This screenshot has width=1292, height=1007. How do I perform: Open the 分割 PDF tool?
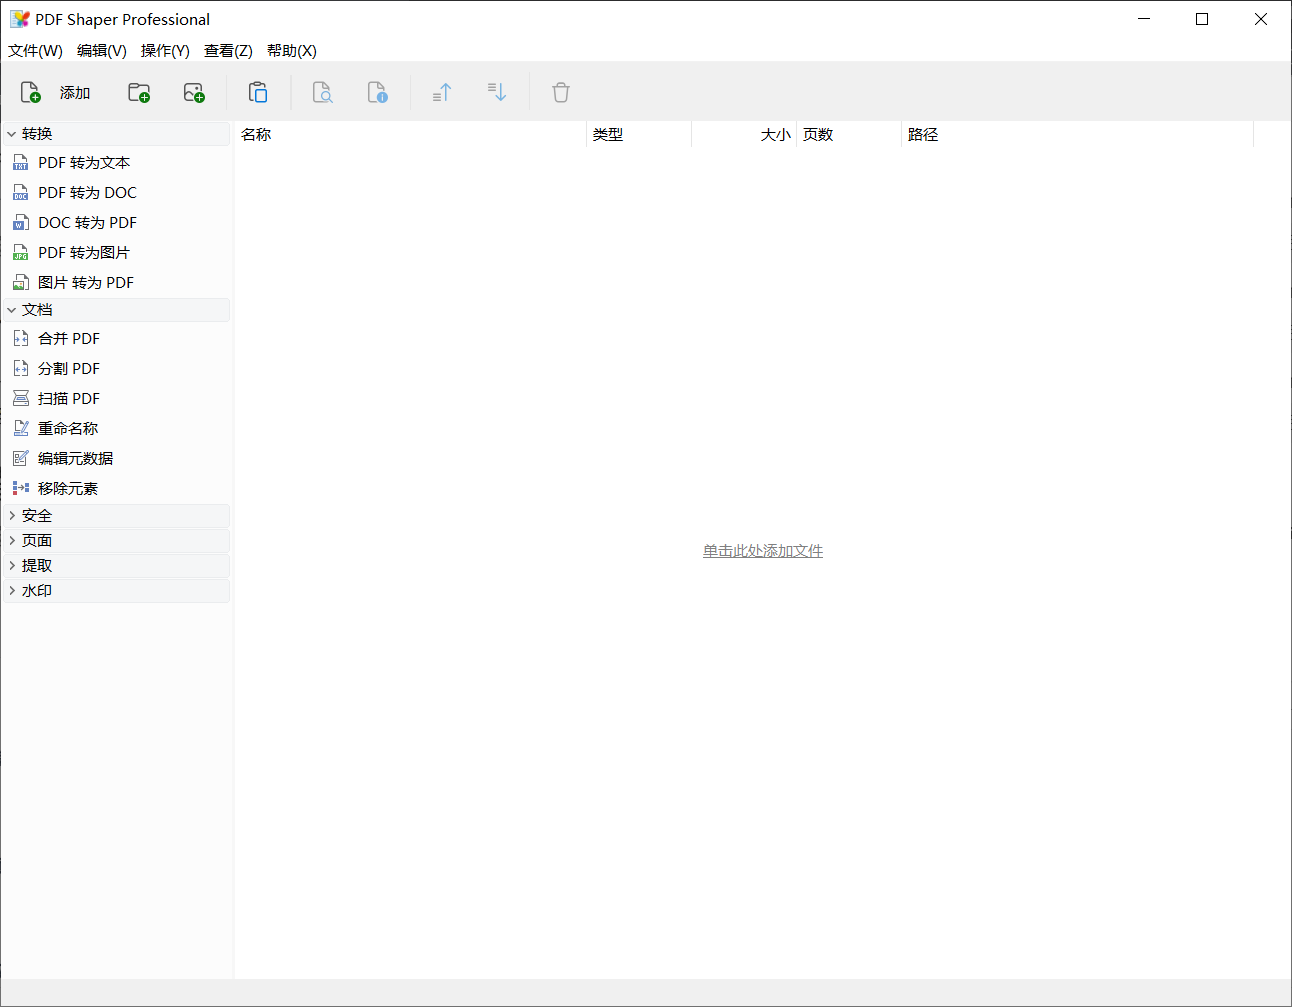(67, 368)
